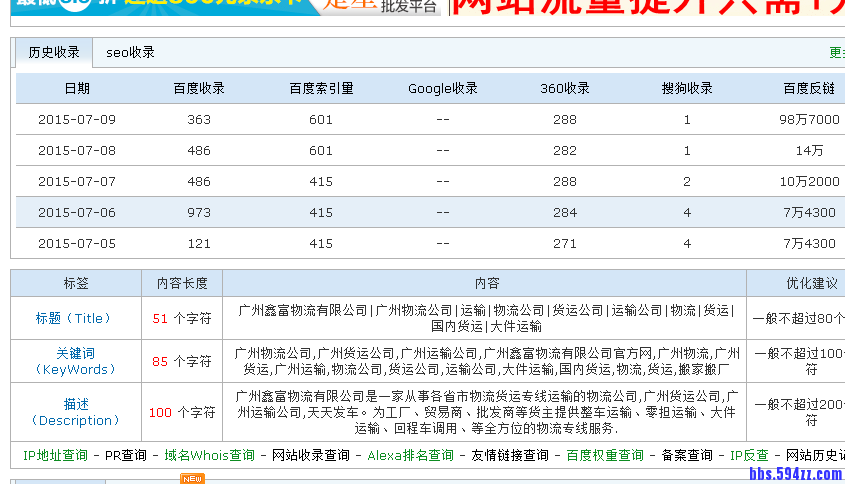Image resolution: width=845 pixels, height=484 pixels.
Task: Click the 日期 column header
Action: coord(77,88)
